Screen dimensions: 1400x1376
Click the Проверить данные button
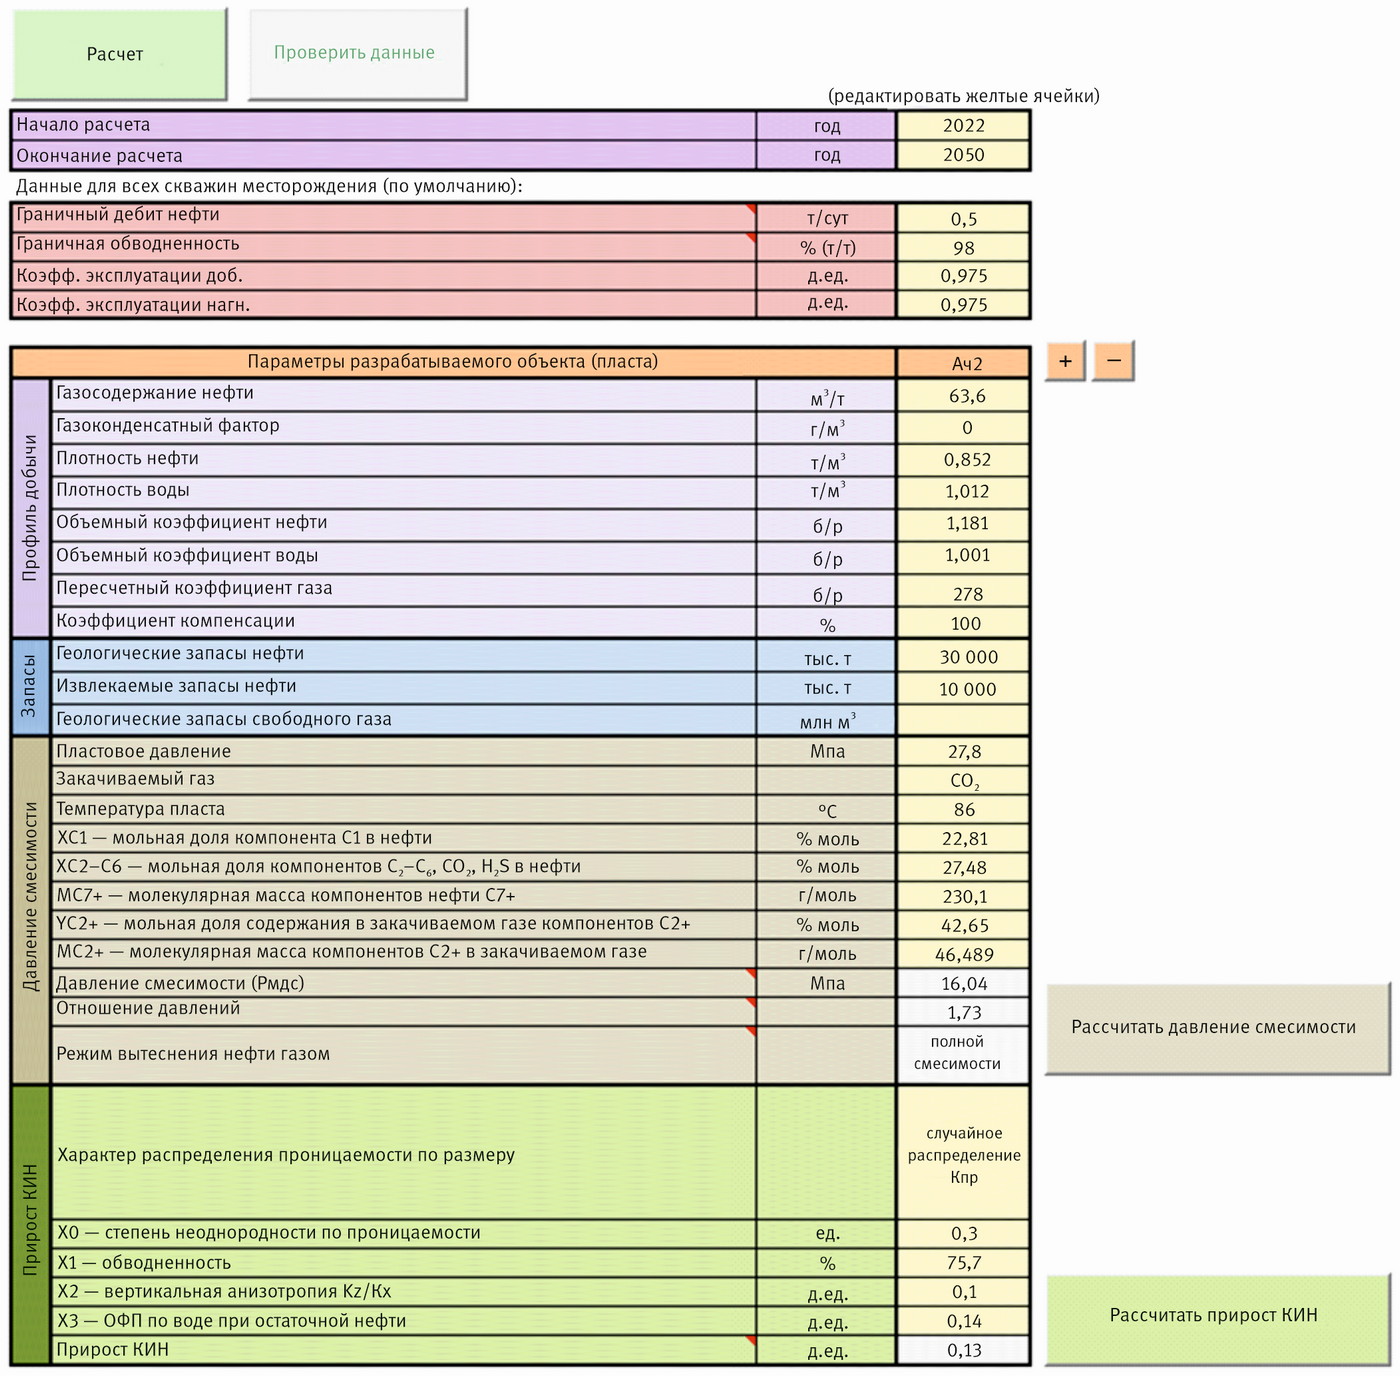click(x=357, y=54)
